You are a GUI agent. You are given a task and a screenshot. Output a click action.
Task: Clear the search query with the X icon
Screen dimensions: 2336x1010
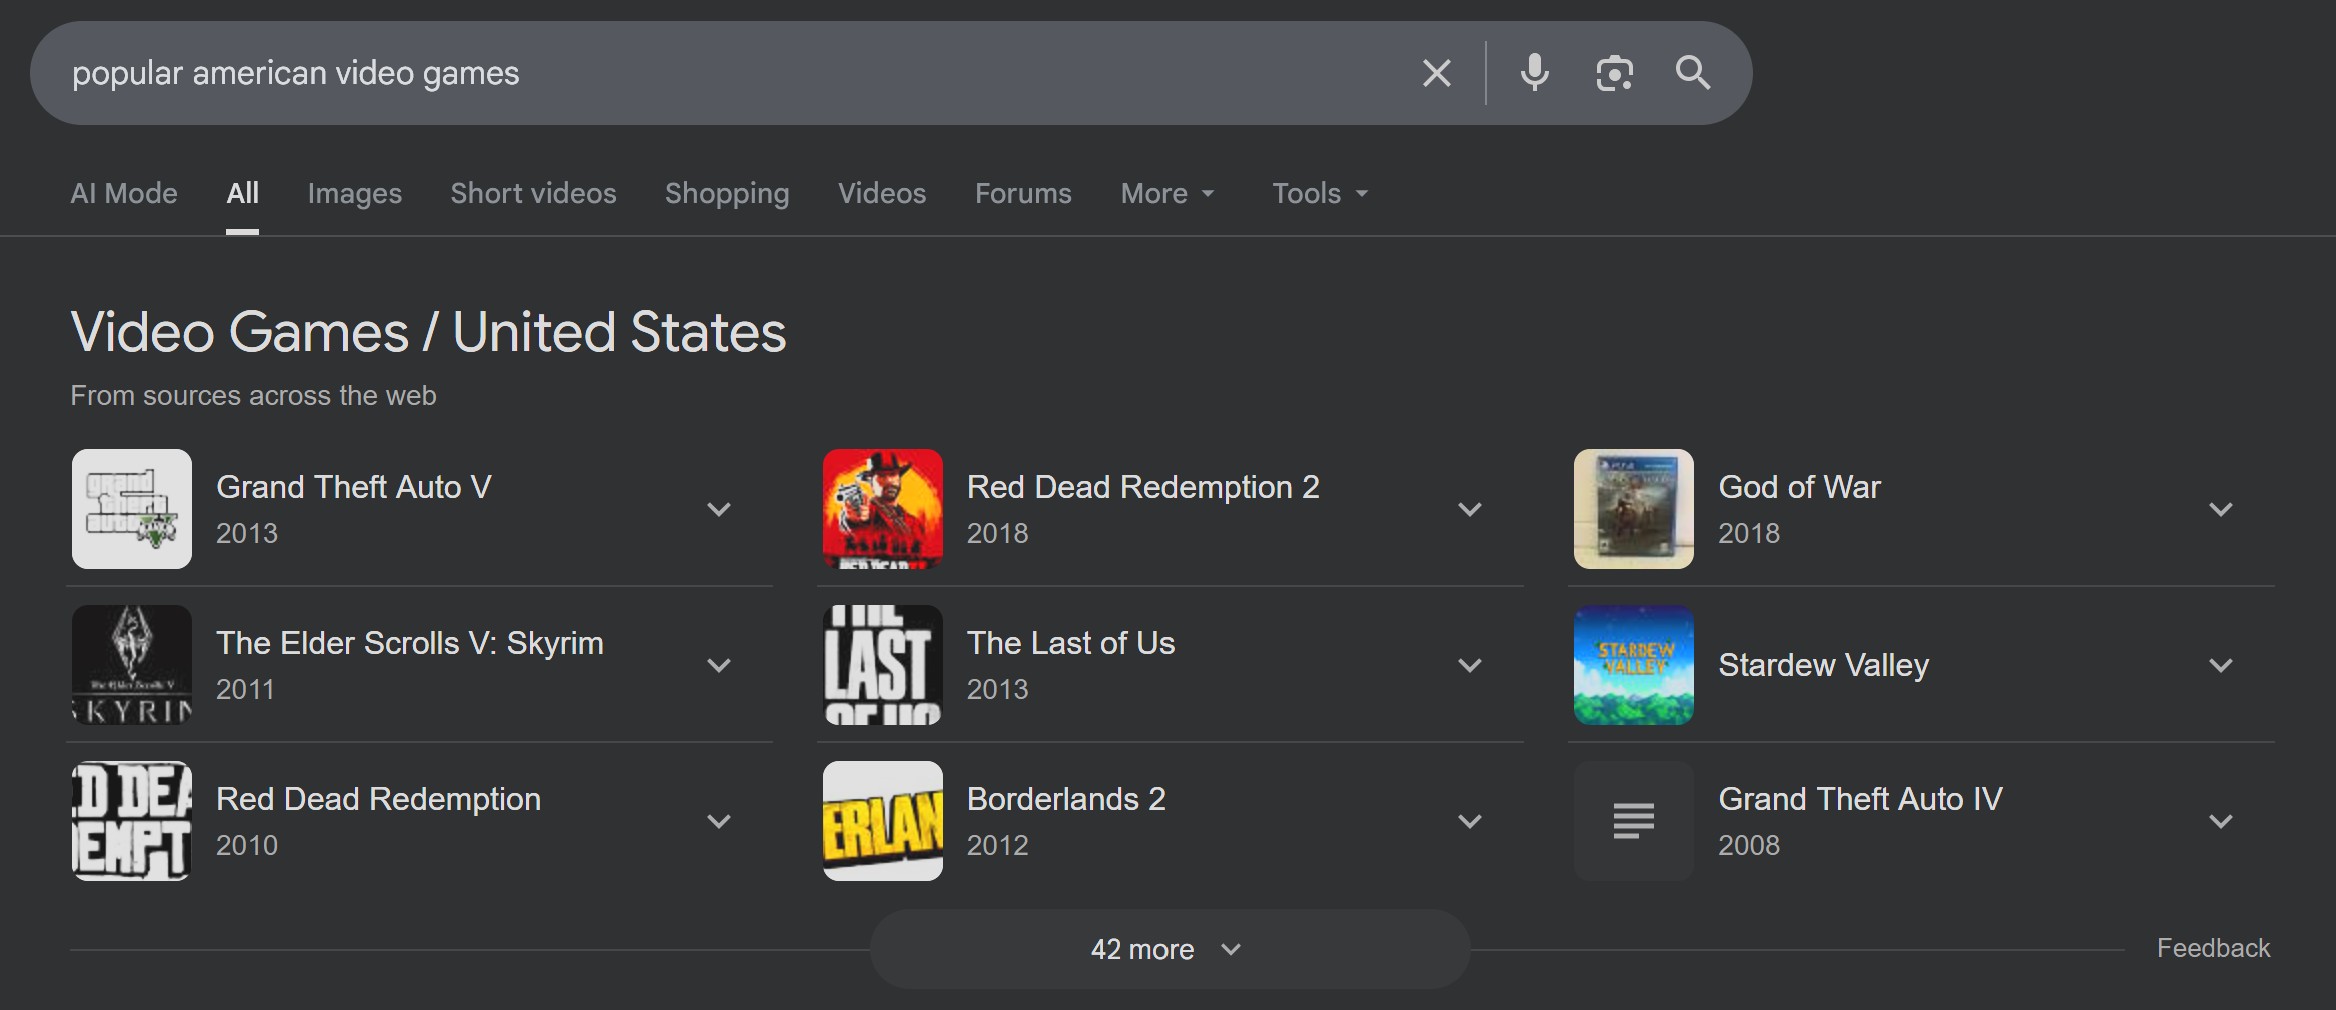(1436, 73)
